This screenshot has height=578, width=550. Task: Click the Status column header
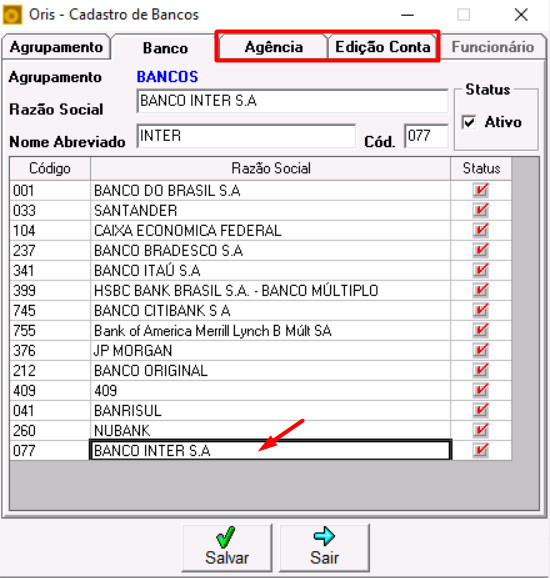coord(481,168)
